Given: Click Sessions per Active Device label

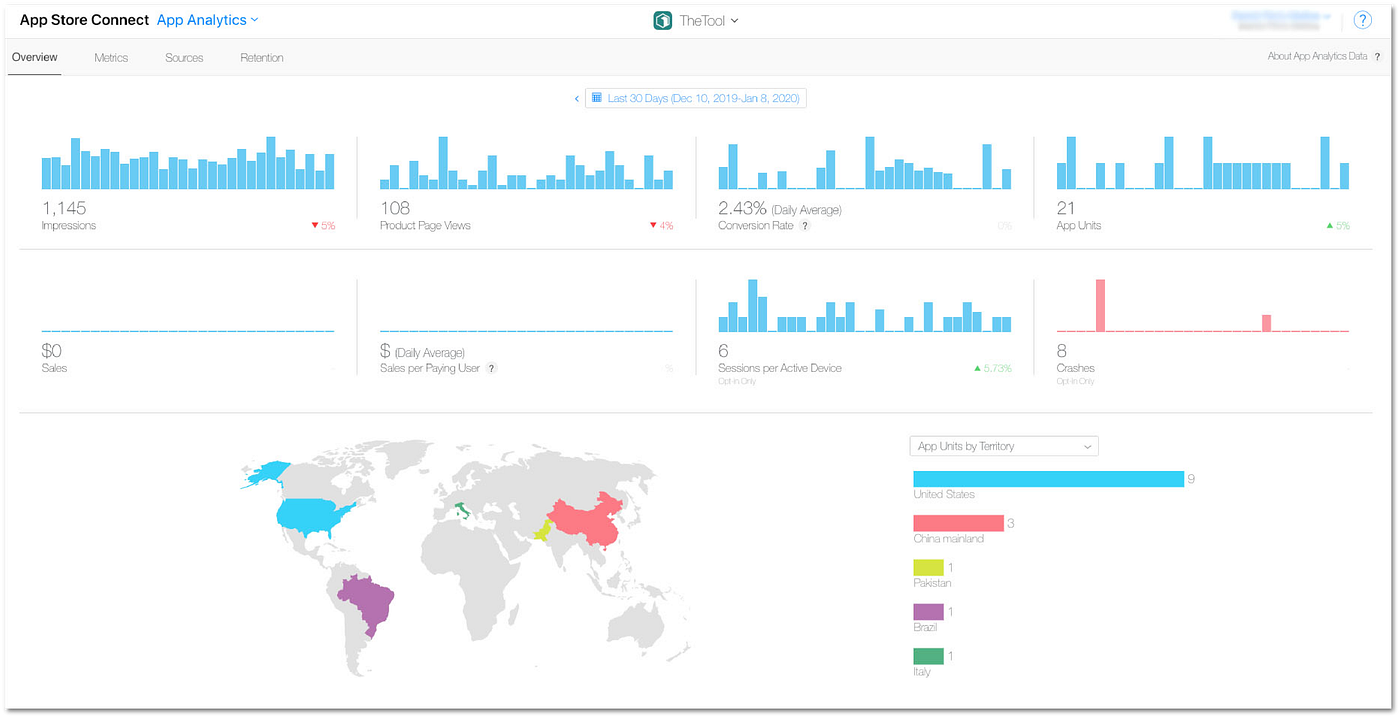Looking at the screenshot, I should tap(780, 369).
